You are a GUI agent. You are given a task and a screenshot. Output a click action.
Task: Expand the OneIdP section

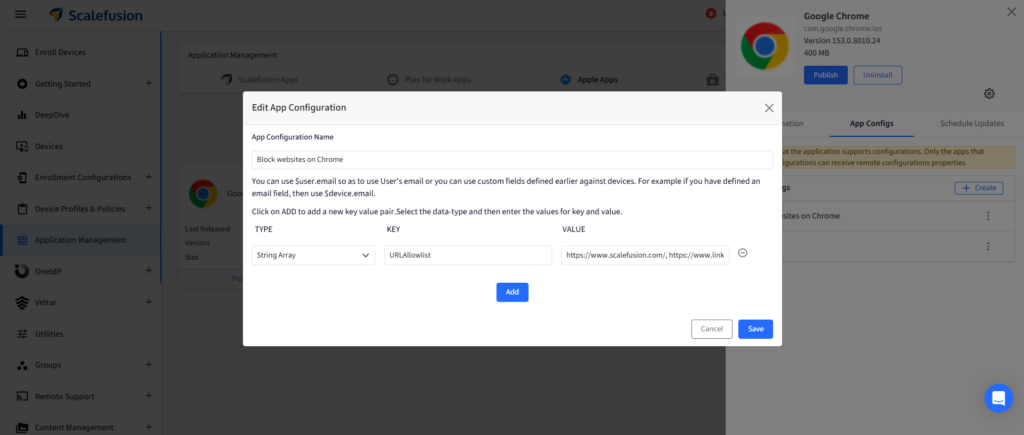149,271
